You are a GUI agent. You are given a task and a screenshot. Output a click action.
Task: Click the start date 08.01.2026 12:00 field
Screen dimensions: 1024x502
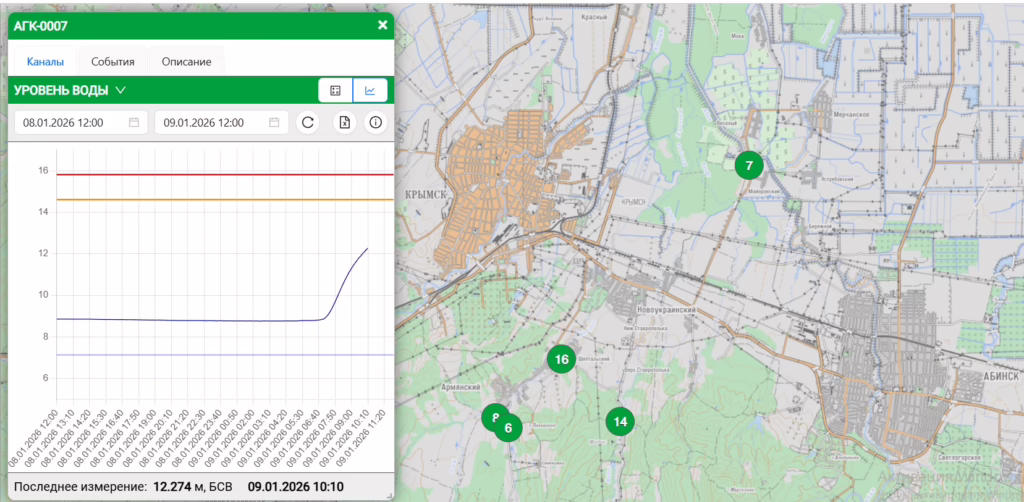click(70, 122)
